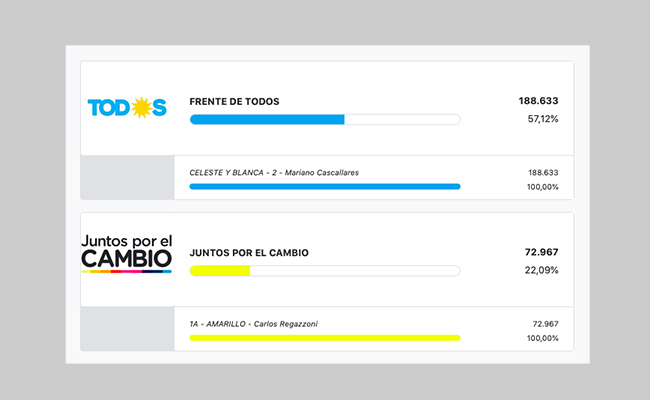Click the 100,00% under Cascallares votes
Viewport: 650px width, 400px height.
click(x=543, y=187)
